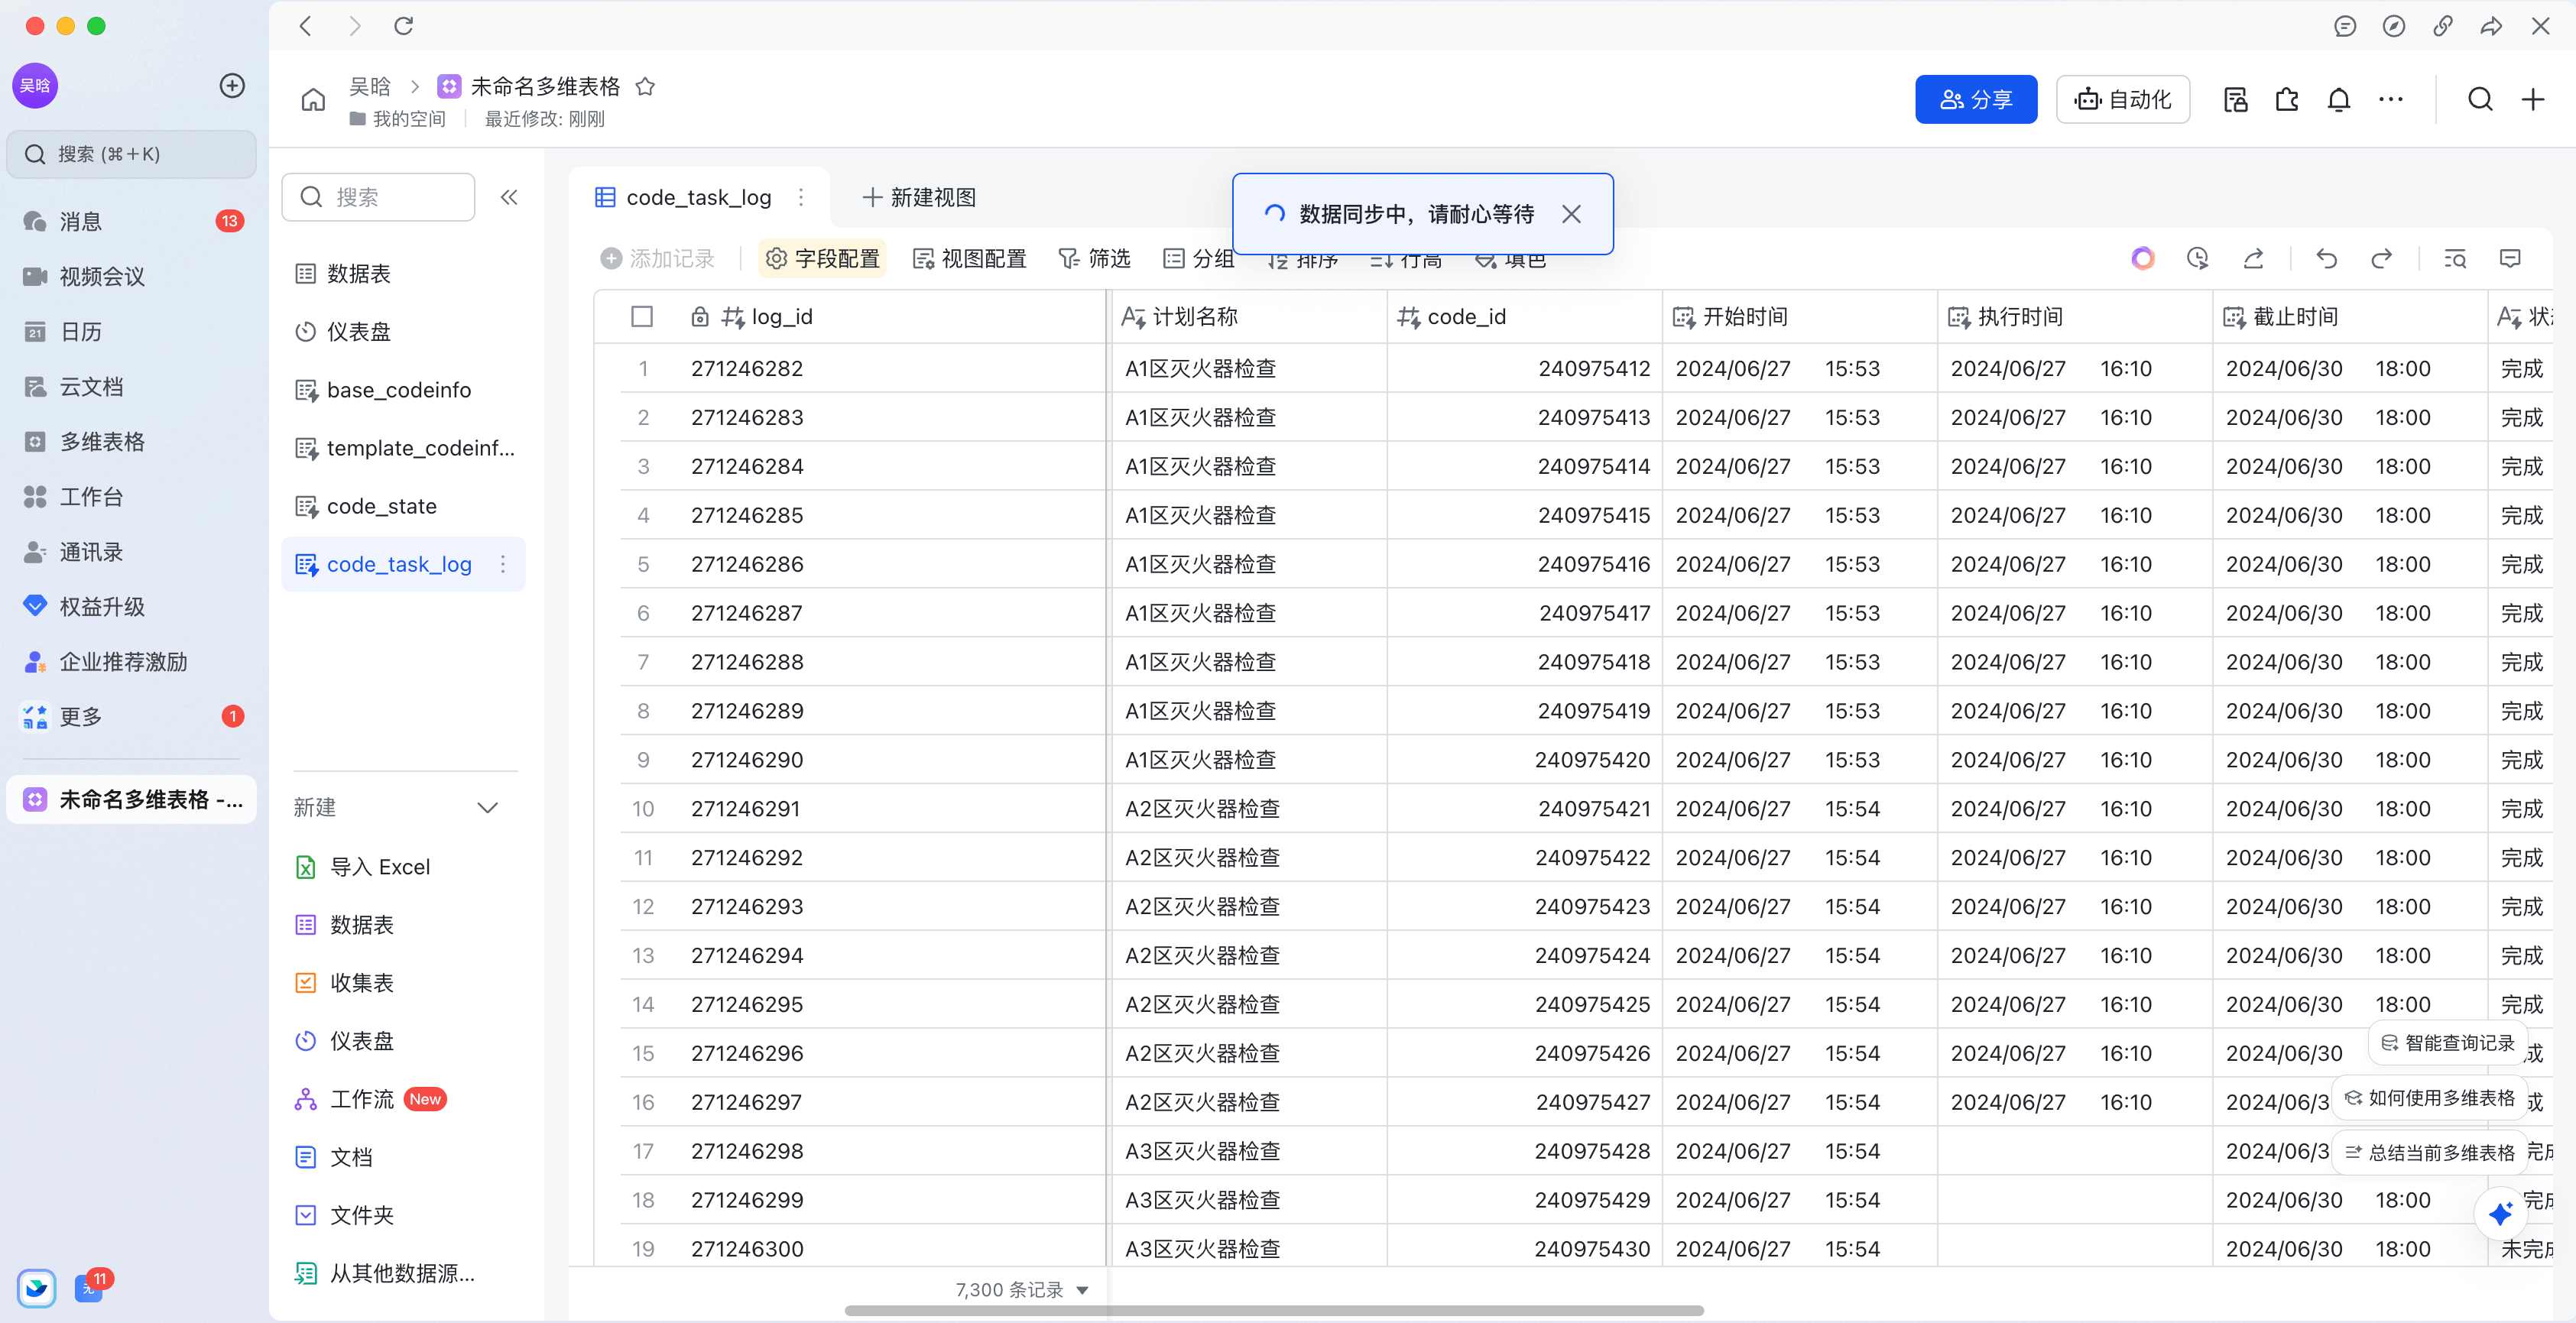The width and height of the screenshot is (2576, 1323).
Task: Open 分组 grouping options
Action: 1199,259
